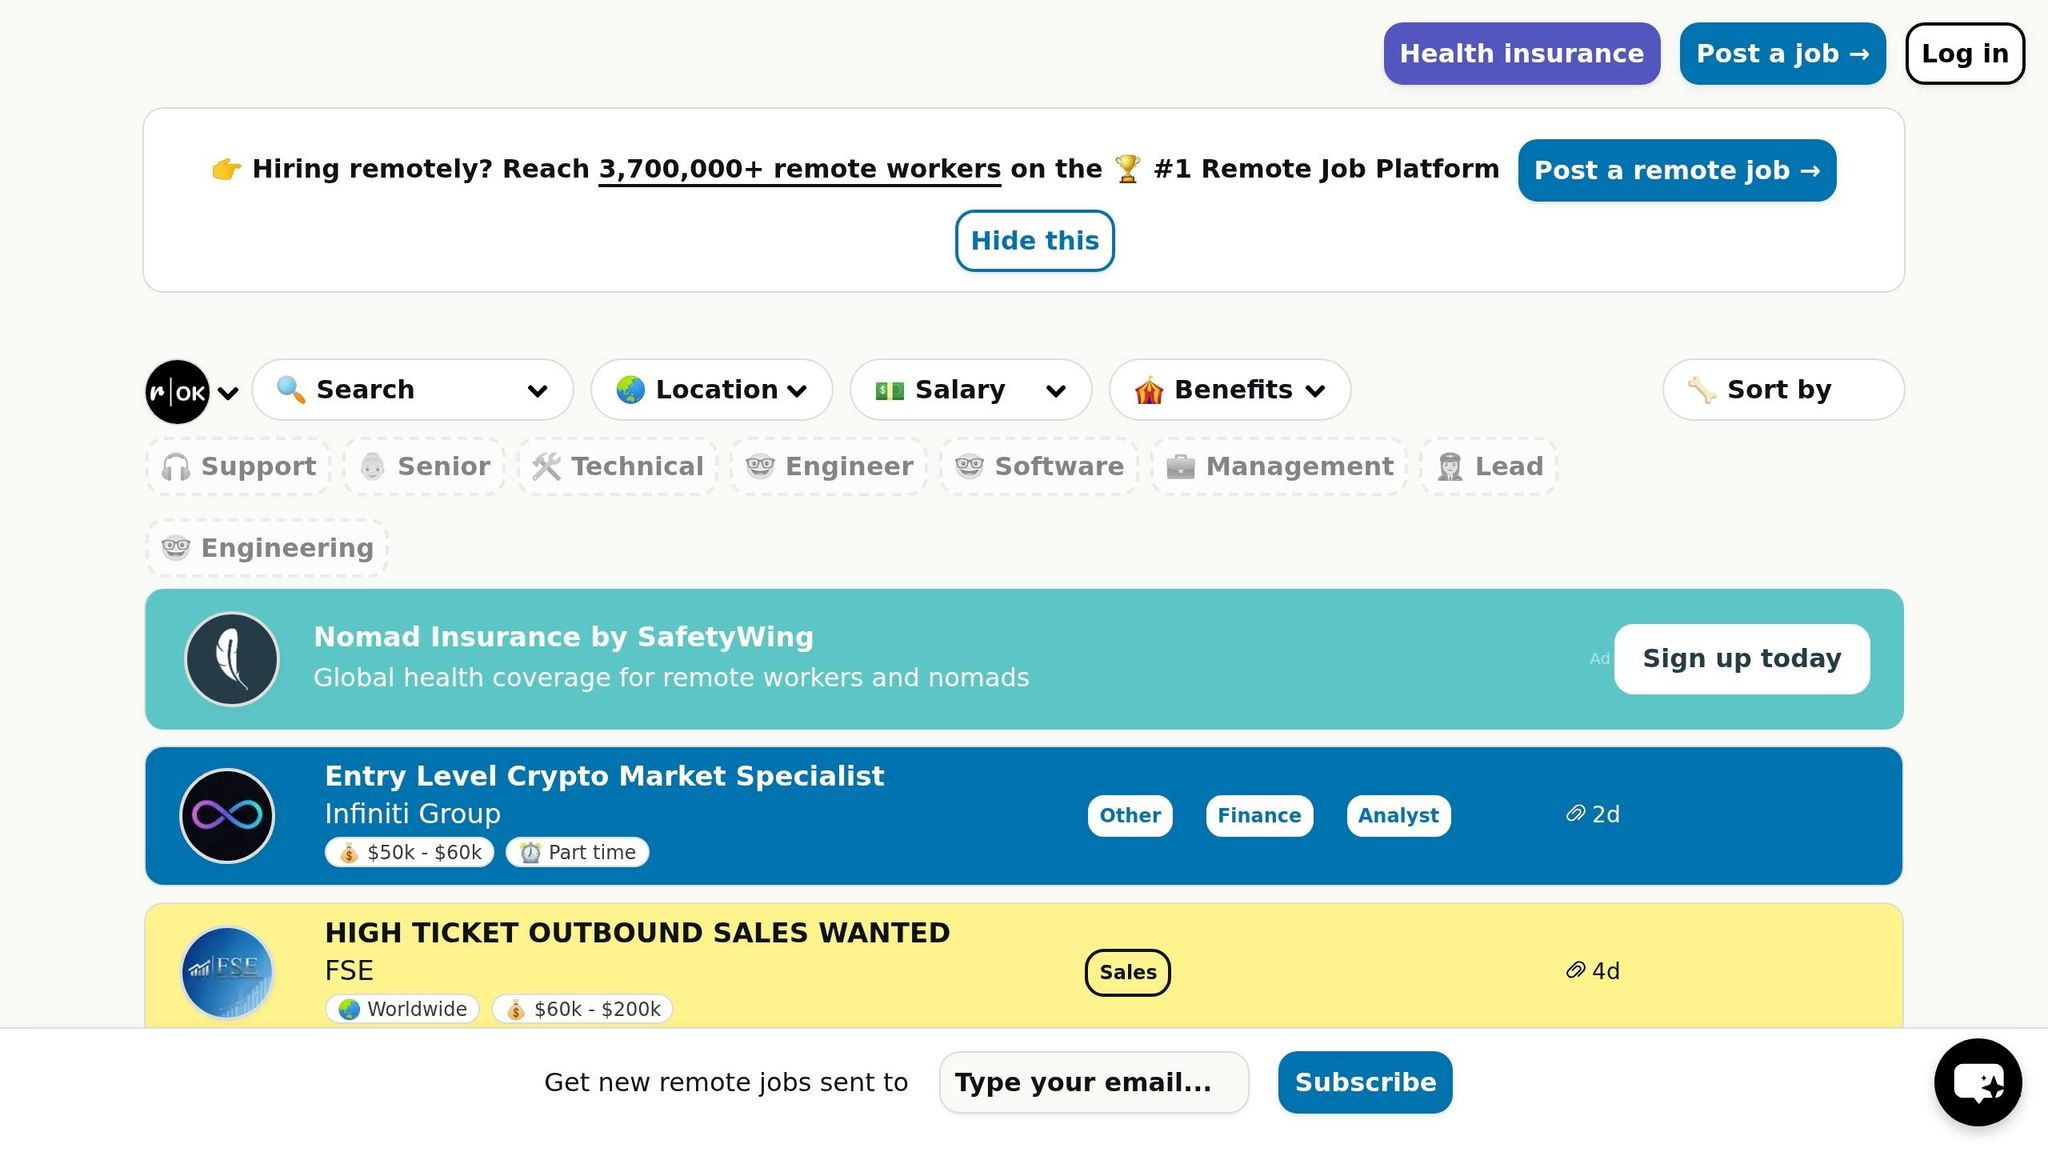The height and width of the screenshot is (1152, 2048).
Task: Click the bone icon beside Sort by
Action: point(1702,389)
